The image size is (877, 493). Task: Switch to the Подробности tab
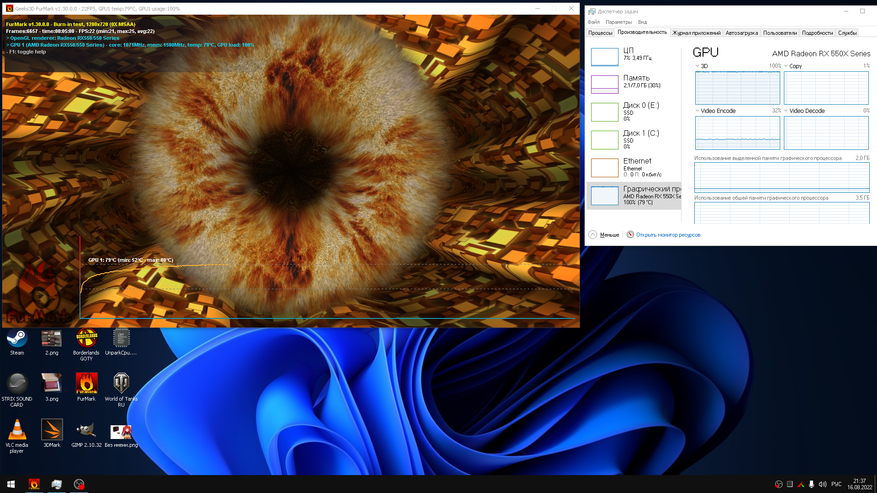[x=817, y=33]
